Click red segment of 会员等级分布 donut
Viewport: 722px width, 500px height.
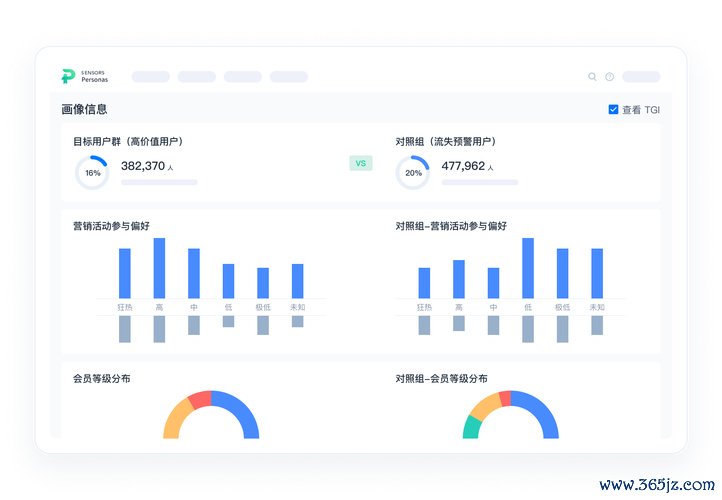pos(200,399)
